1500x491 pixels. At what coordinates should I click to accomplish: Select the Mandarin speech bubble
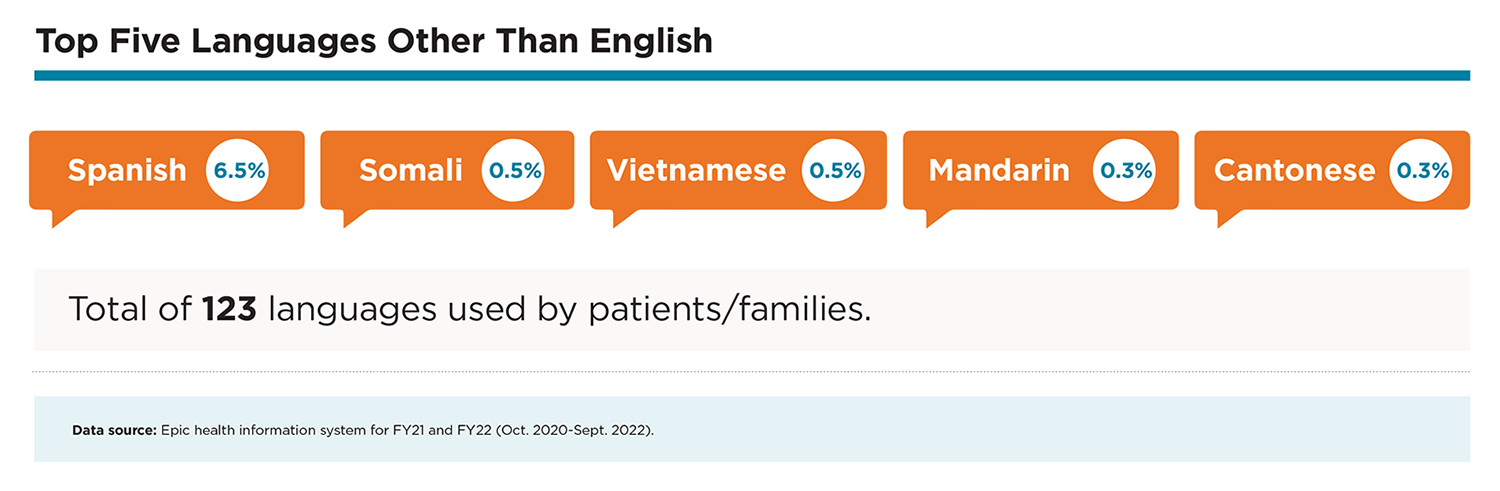click(1041, 171)
